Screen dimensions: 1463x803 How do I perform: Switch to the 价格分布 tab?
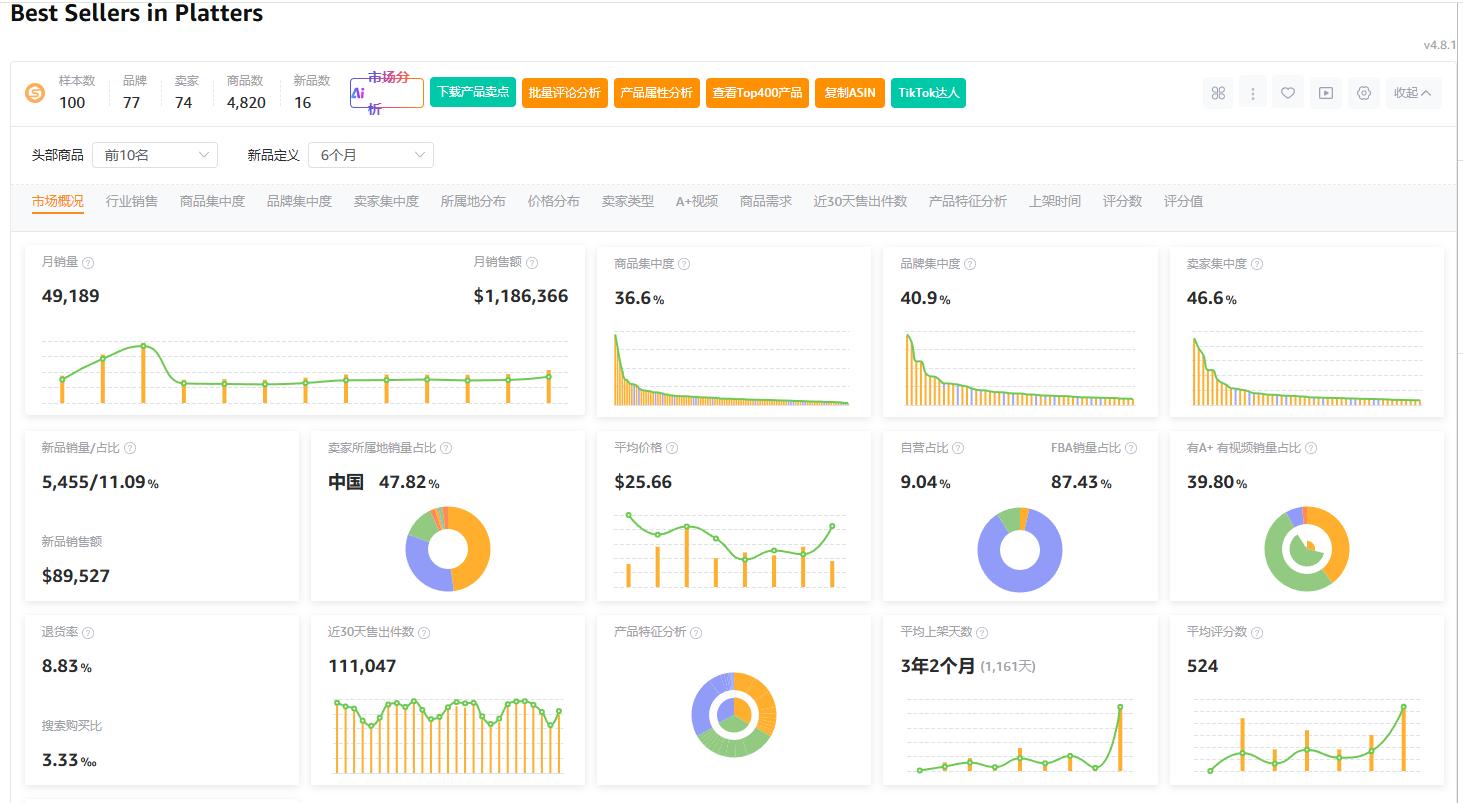[x=553, y=201]
